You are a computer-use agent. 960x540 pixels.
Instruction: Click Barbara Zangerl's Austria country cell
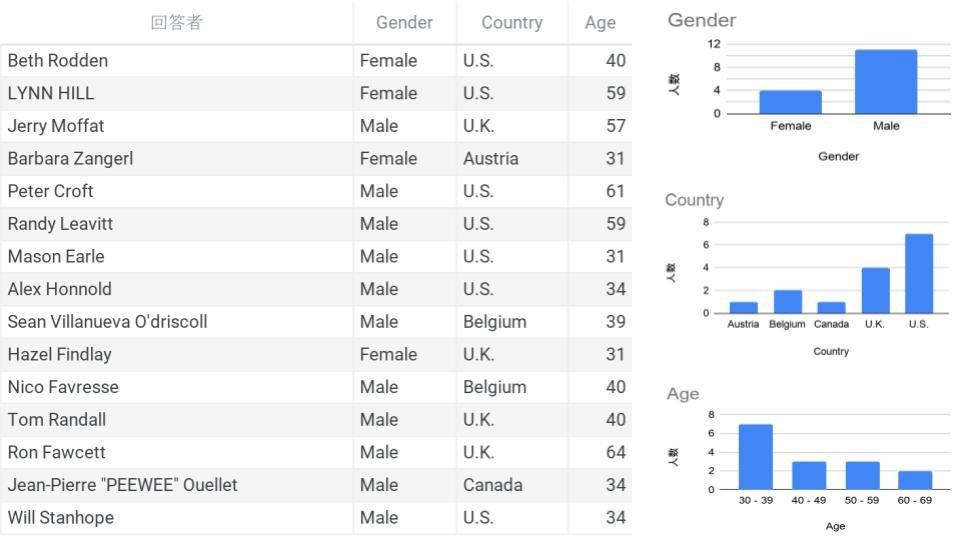tap(490, 158)
